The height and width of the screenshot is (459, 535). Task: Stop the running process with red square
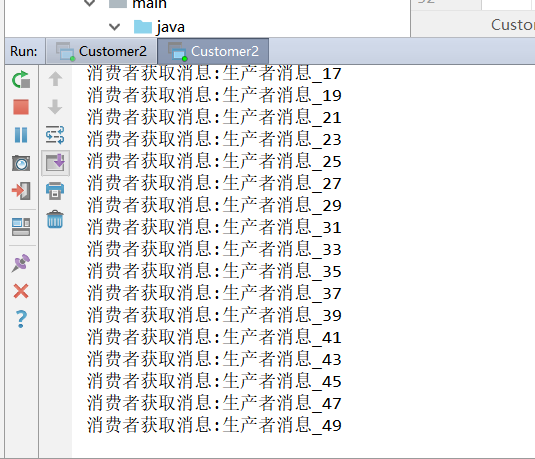click(x=21, y=107)
